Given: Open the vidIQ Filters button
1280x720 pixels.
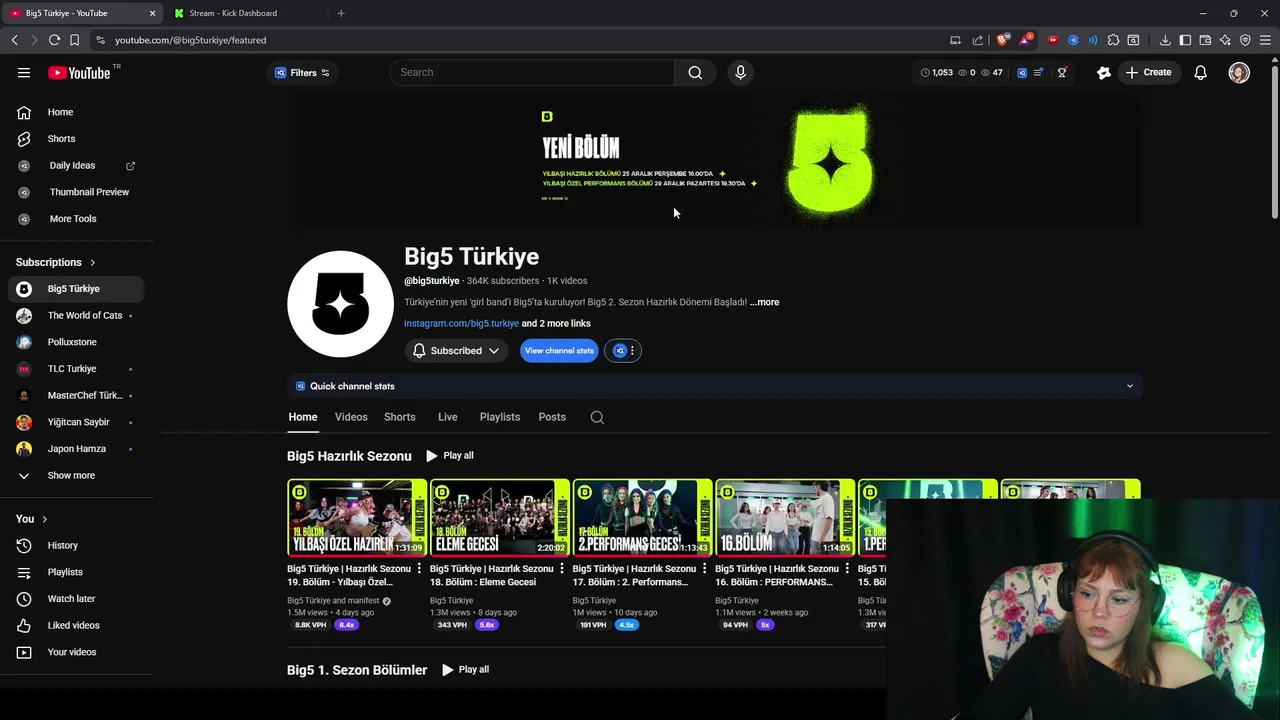Looking at the screenshot, I should tap(302, 73).
